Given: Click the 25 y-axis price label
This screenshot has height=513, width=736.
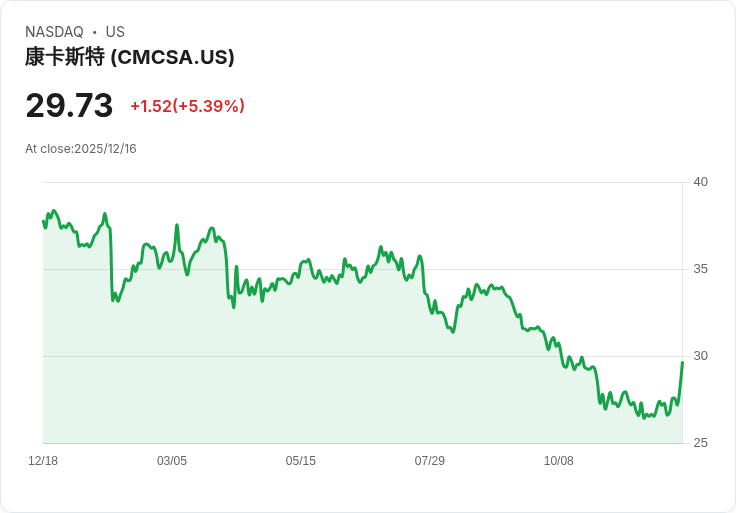Looking at the screenshot, I should coord(700,443).
